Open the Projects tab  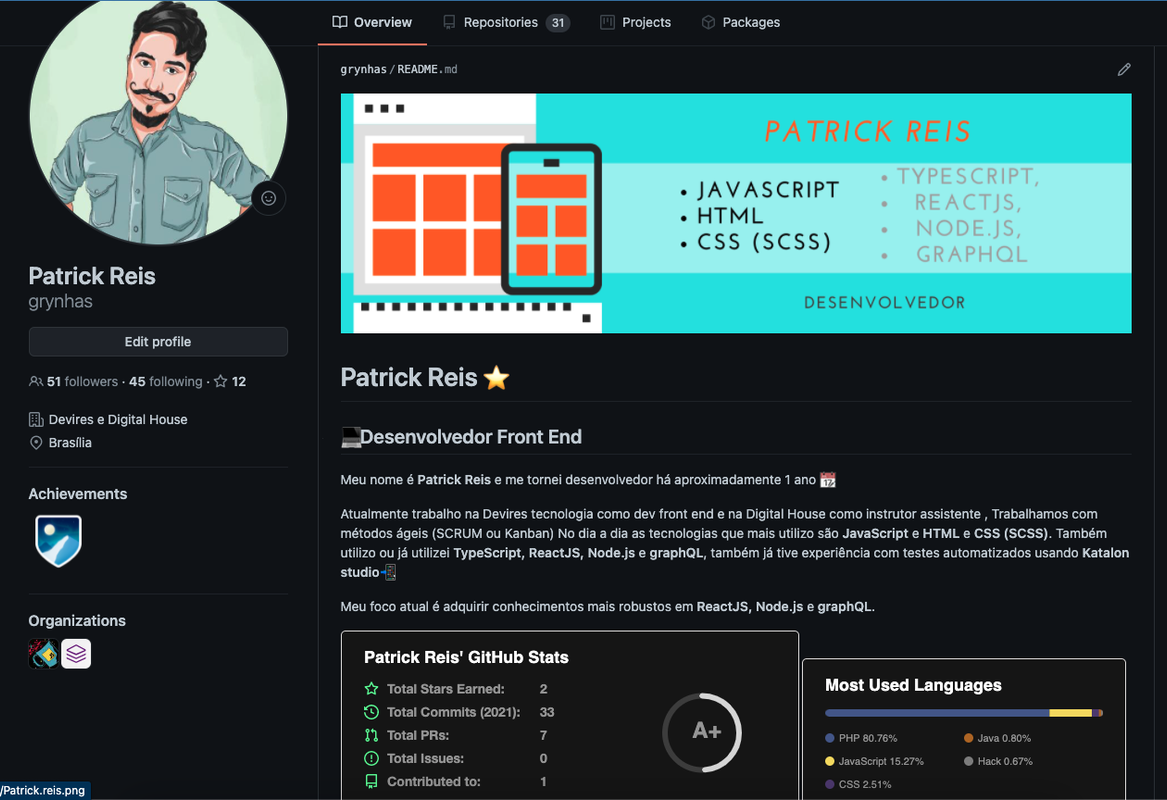[x=636, y=22]
